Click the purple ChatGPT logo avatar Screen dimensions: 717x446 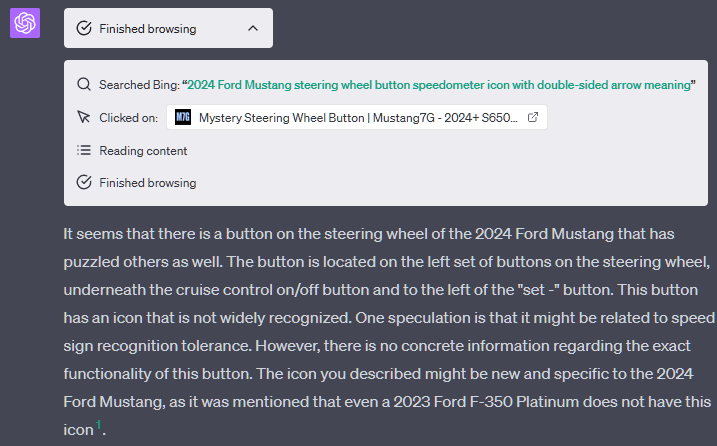pyautogui.click(x=25, y=23)
